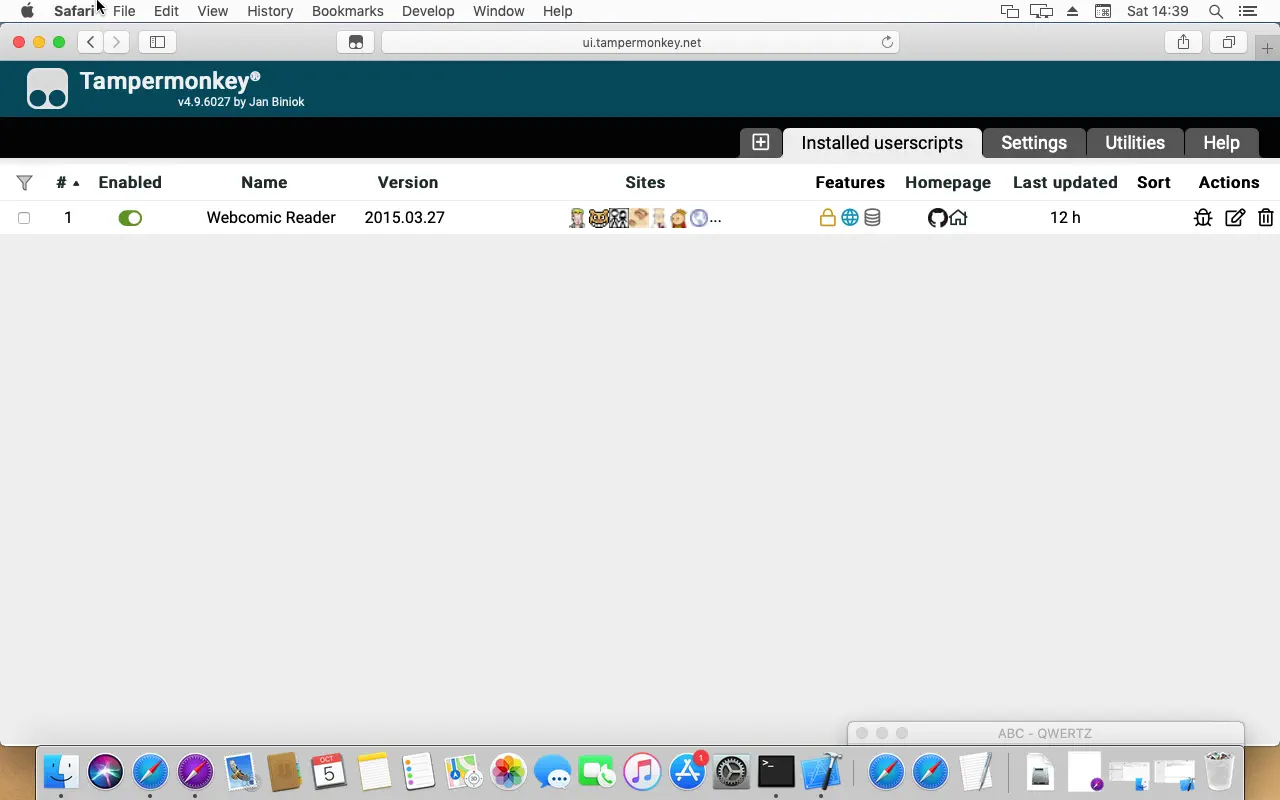Click the house homepage icon
The image size is (1280, 800).
click(958, 217)
